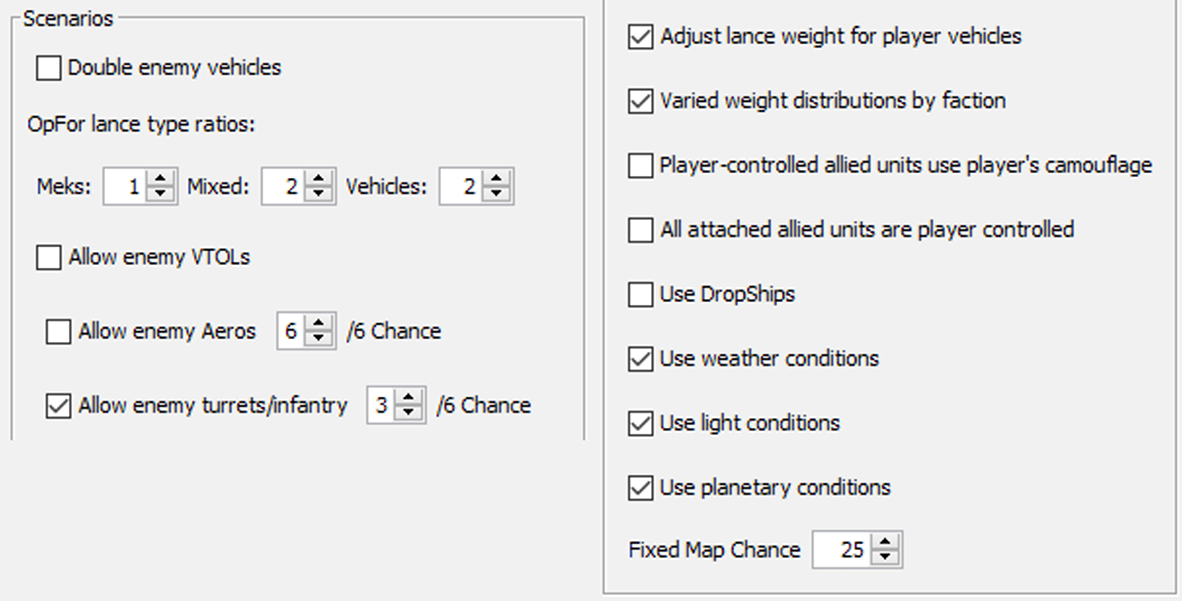
Task: Enable player's camouflage for allied units
Action: 640,166
